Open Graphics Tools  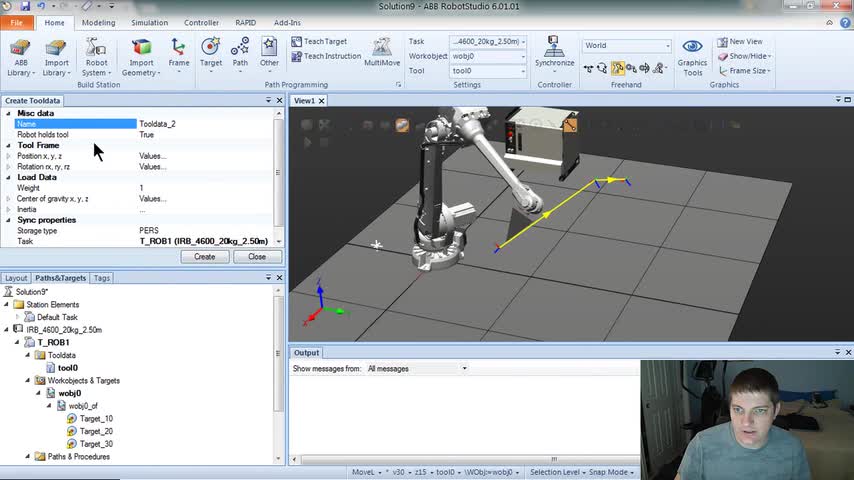692,57
